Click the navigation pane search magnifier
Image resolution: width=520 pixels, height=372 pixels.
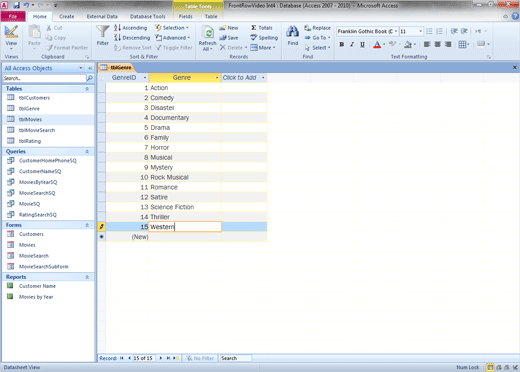click(x=89, y=78)
